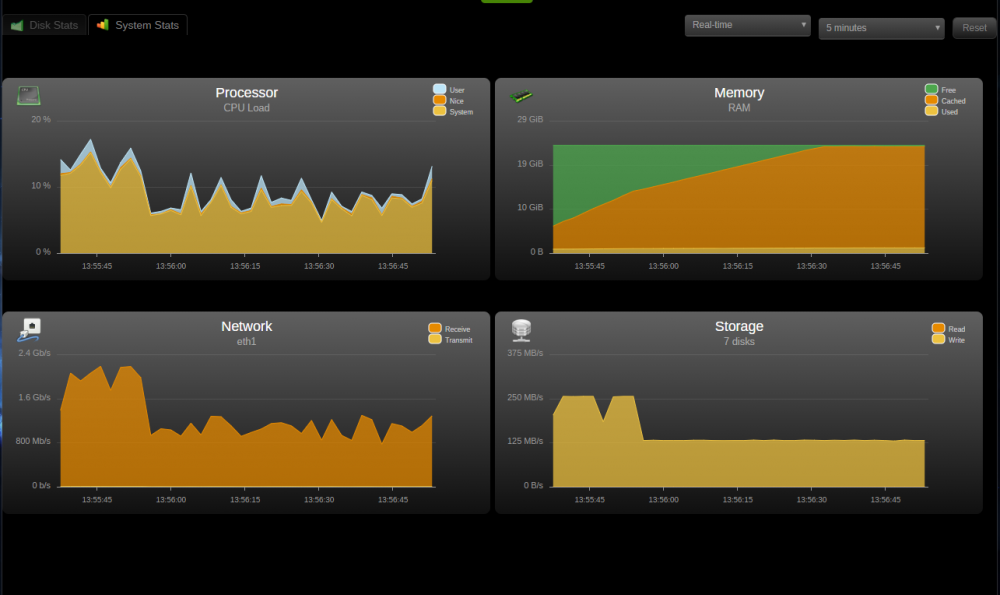Viewport: 1000px width, 595px height.
Task: Click the 20 % axis label
Action: [41, 120]
